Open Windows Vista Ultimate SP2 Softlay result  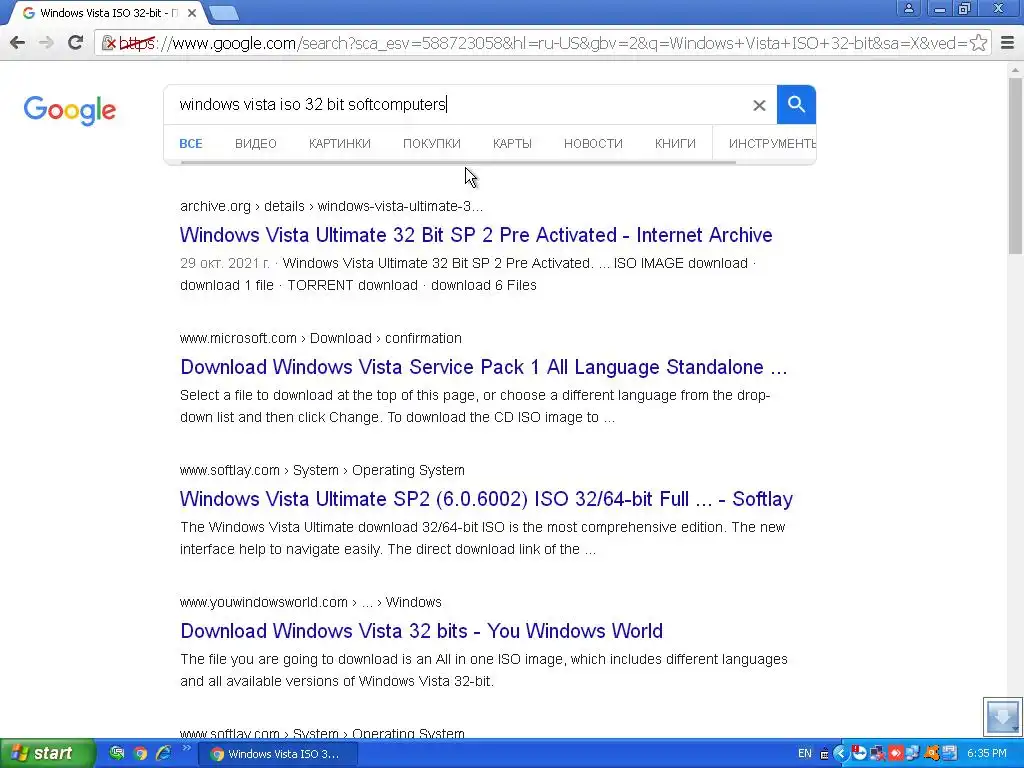pos(486,499)
